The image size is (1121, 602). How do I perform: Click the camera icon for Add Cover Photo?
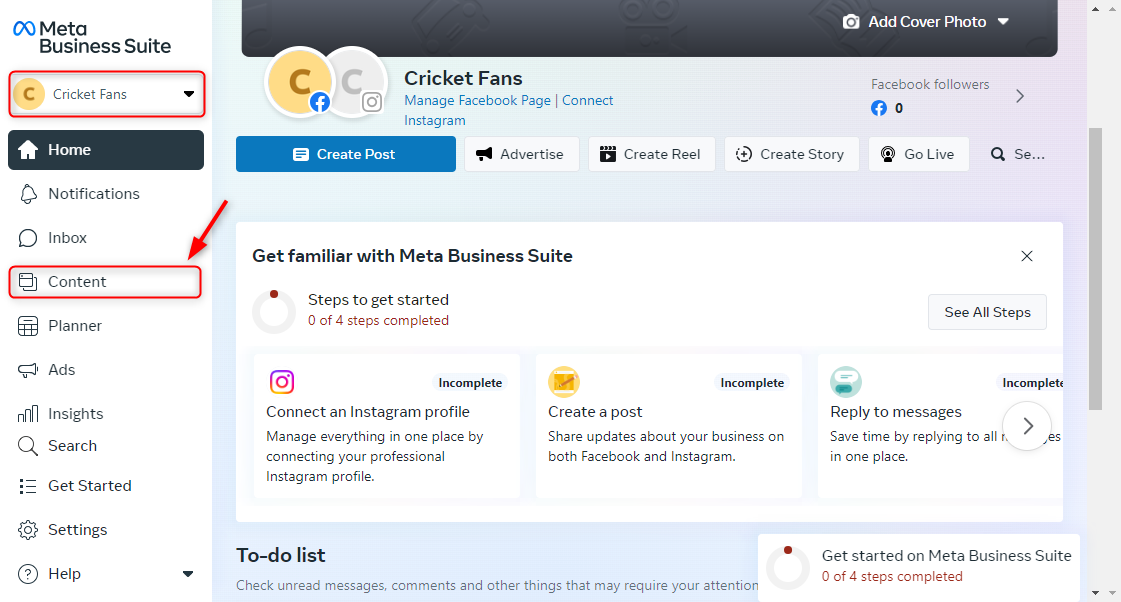pyautogui.click(x=851, y=22)
